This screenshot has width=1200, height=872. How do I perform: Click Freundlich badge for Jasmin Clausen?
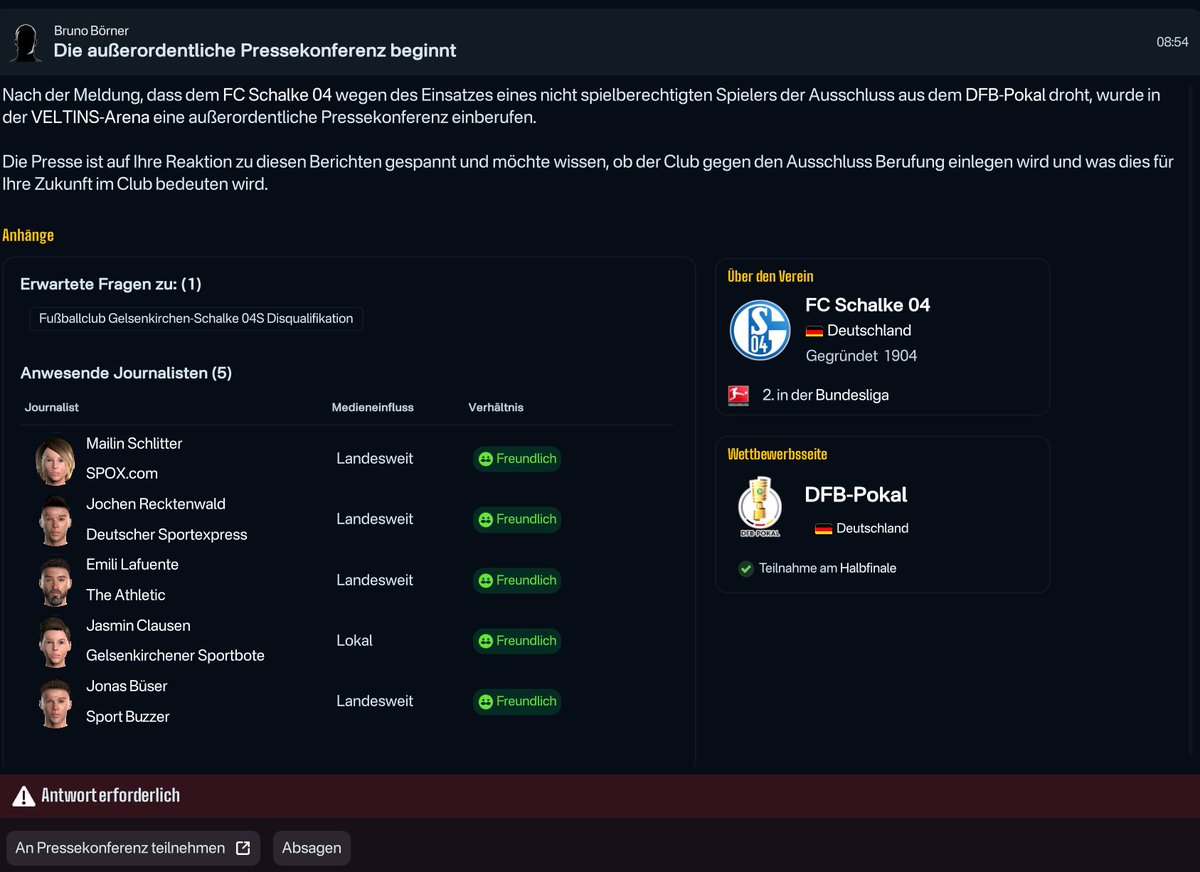pos(517,641)
